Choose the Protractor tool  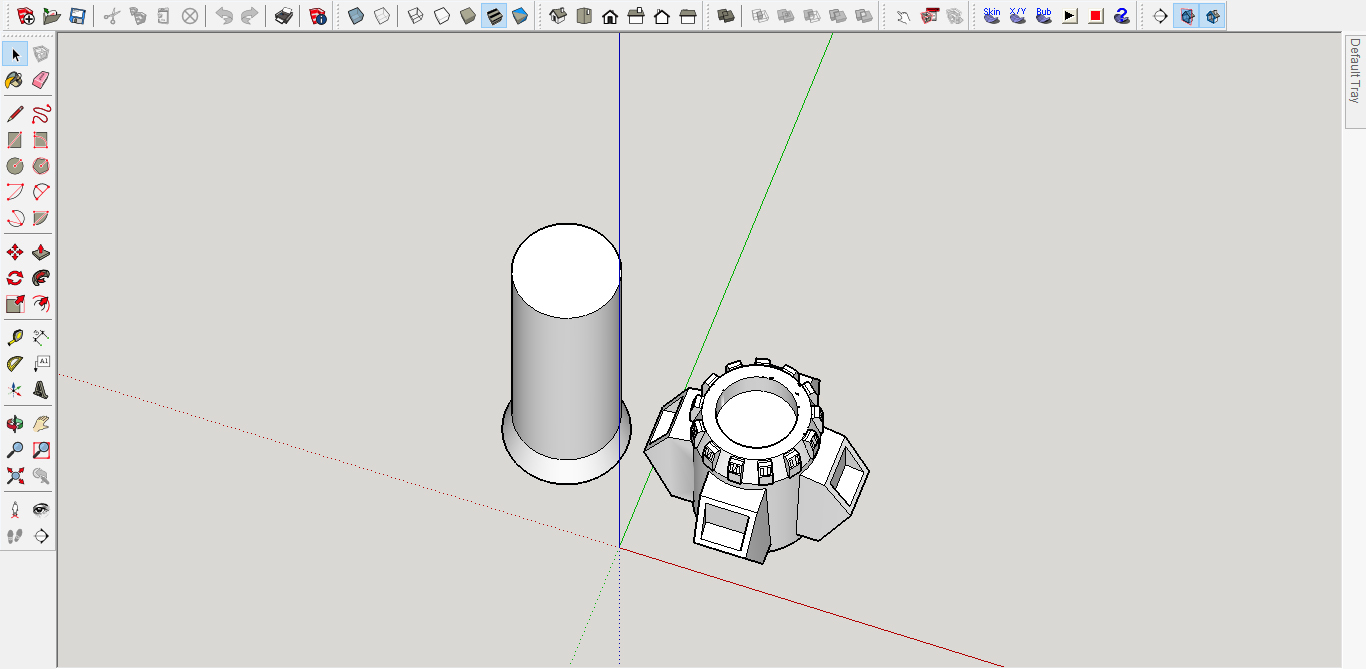click(15, 364)
